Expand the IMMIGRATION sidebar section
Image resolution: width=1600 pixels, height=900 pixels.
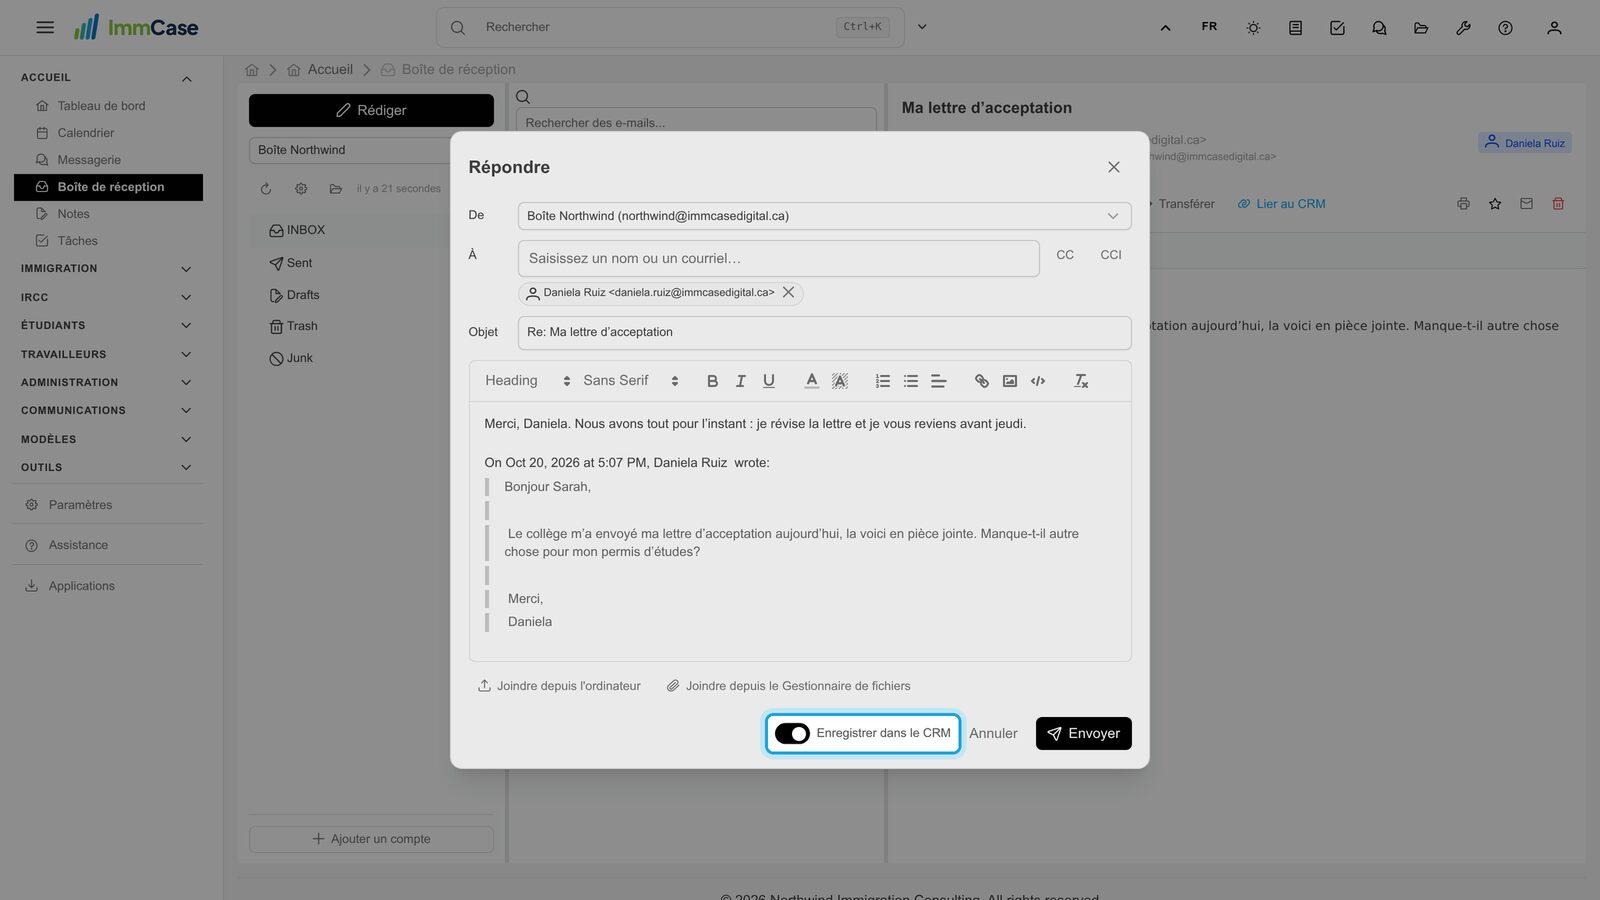point(105,269)
